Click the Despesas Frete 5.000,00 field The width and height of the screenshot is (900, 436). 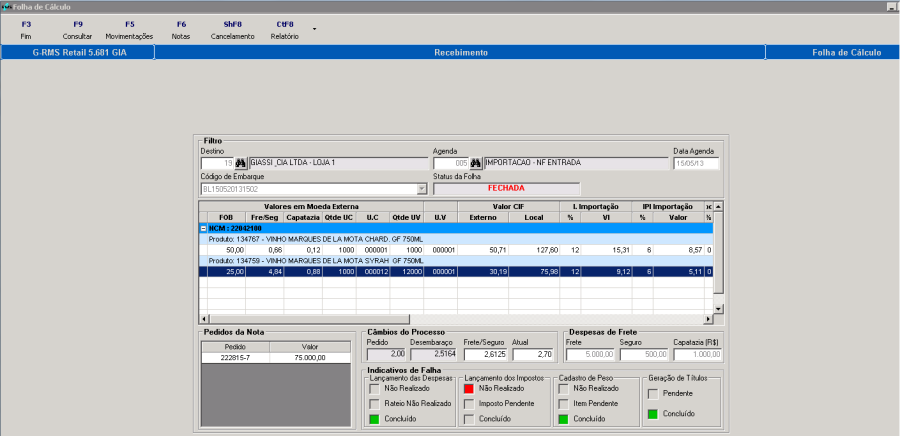(591, 355)
